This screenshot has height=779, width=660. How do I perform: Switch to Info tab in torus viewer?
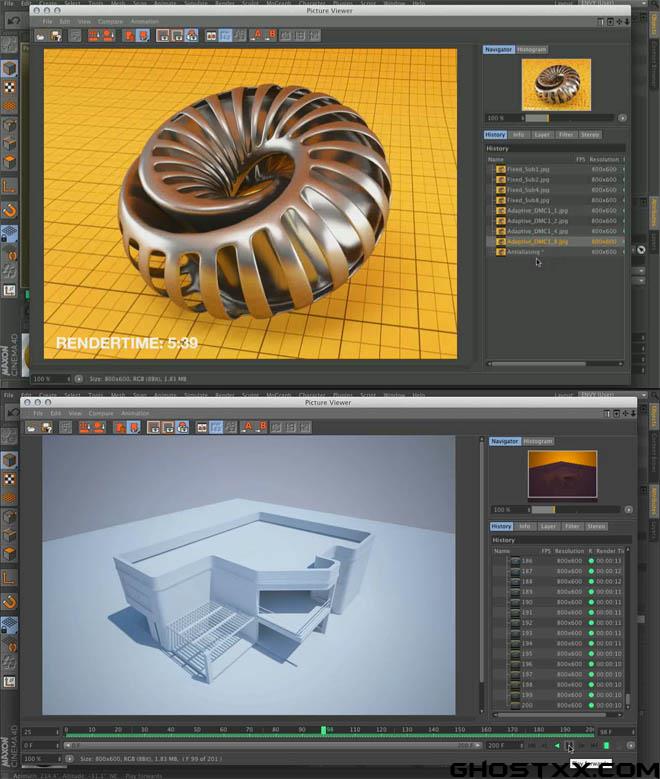click(518, 135)
